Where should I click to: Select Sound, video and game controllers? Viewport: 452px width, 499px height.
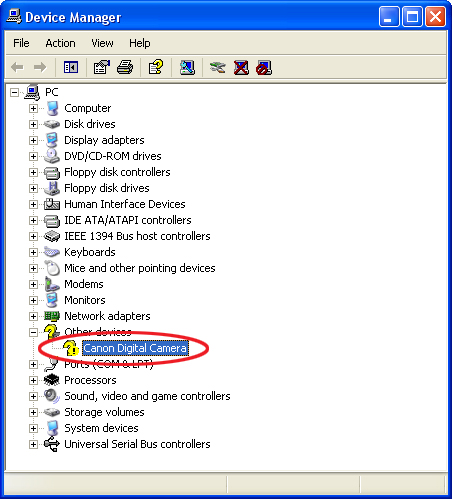pyautogui.click(x=147, y=396)
